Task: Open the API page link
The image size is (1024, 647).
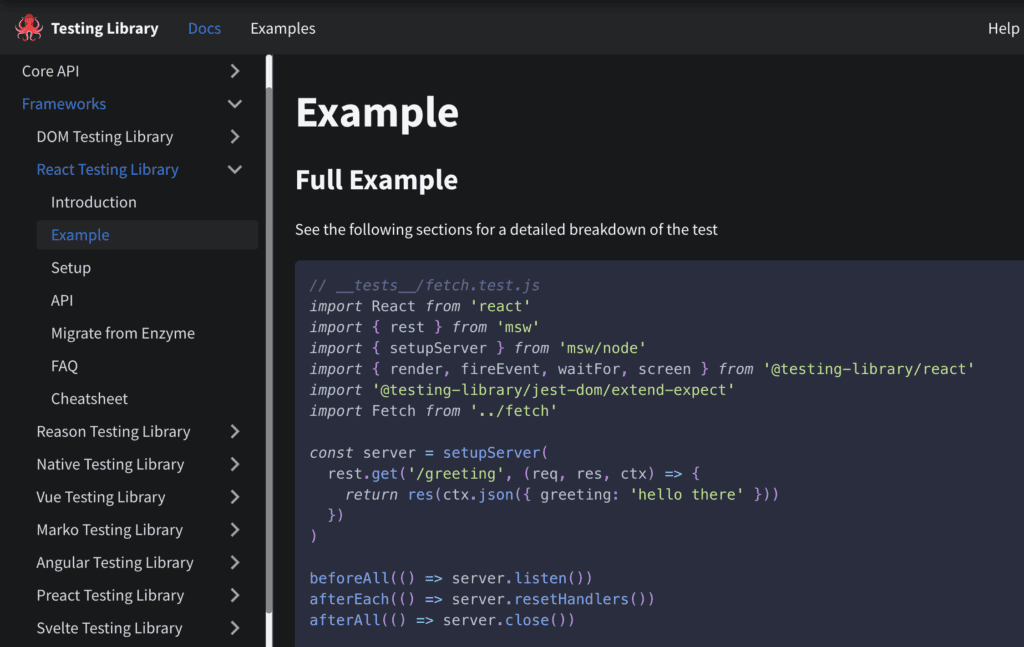Action: click(x=62, y=300)
